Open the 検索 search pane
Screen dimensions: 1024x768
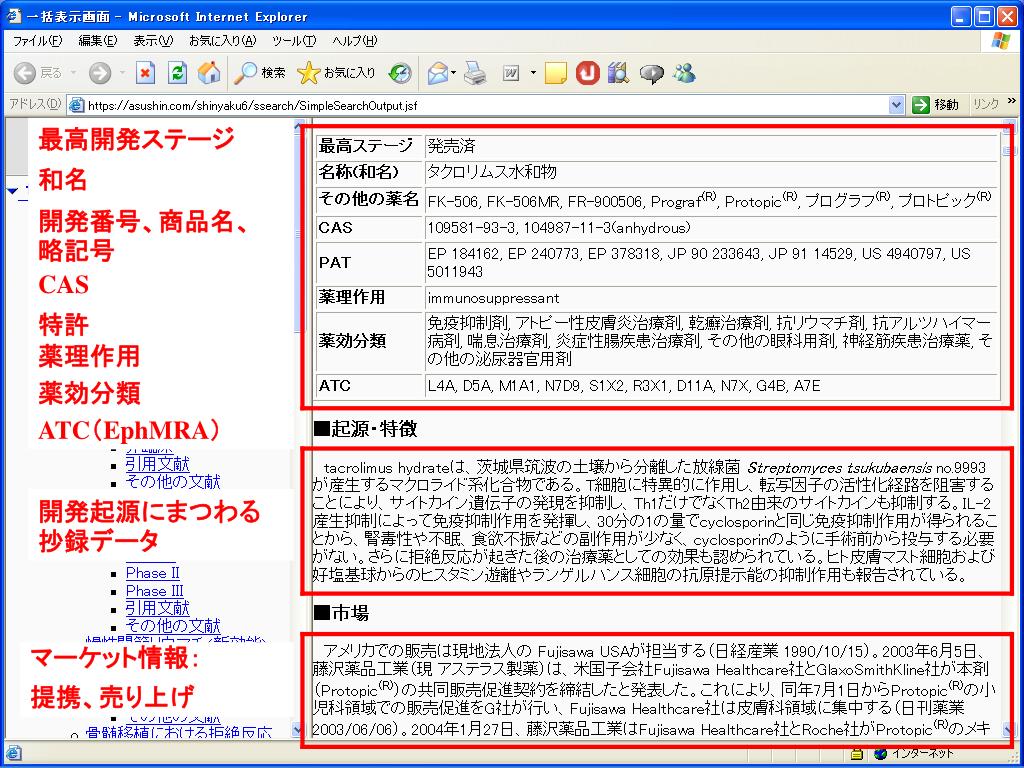click(260, 73)
